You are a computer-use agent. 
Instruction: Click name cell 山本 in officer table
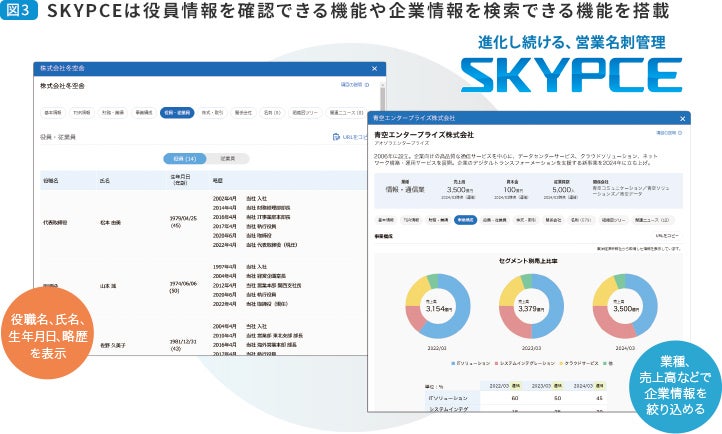(x=108, y=286)
